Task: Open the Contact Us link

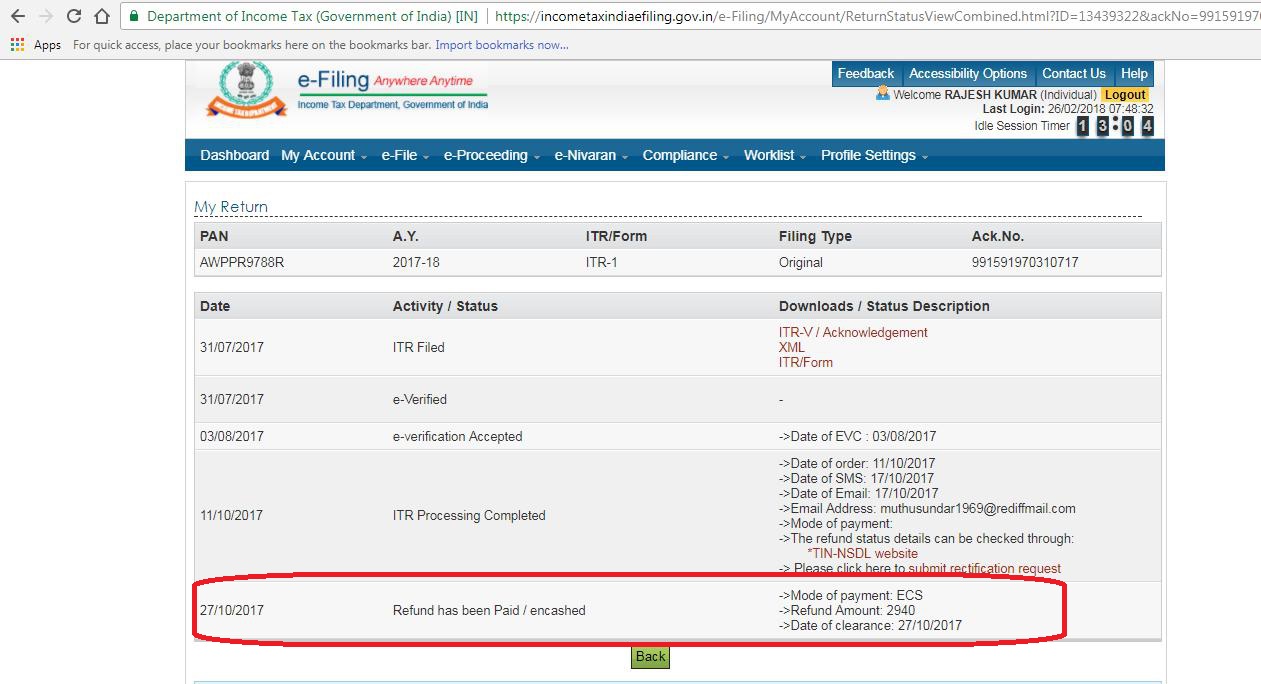Action: (x=1073, y=74)
